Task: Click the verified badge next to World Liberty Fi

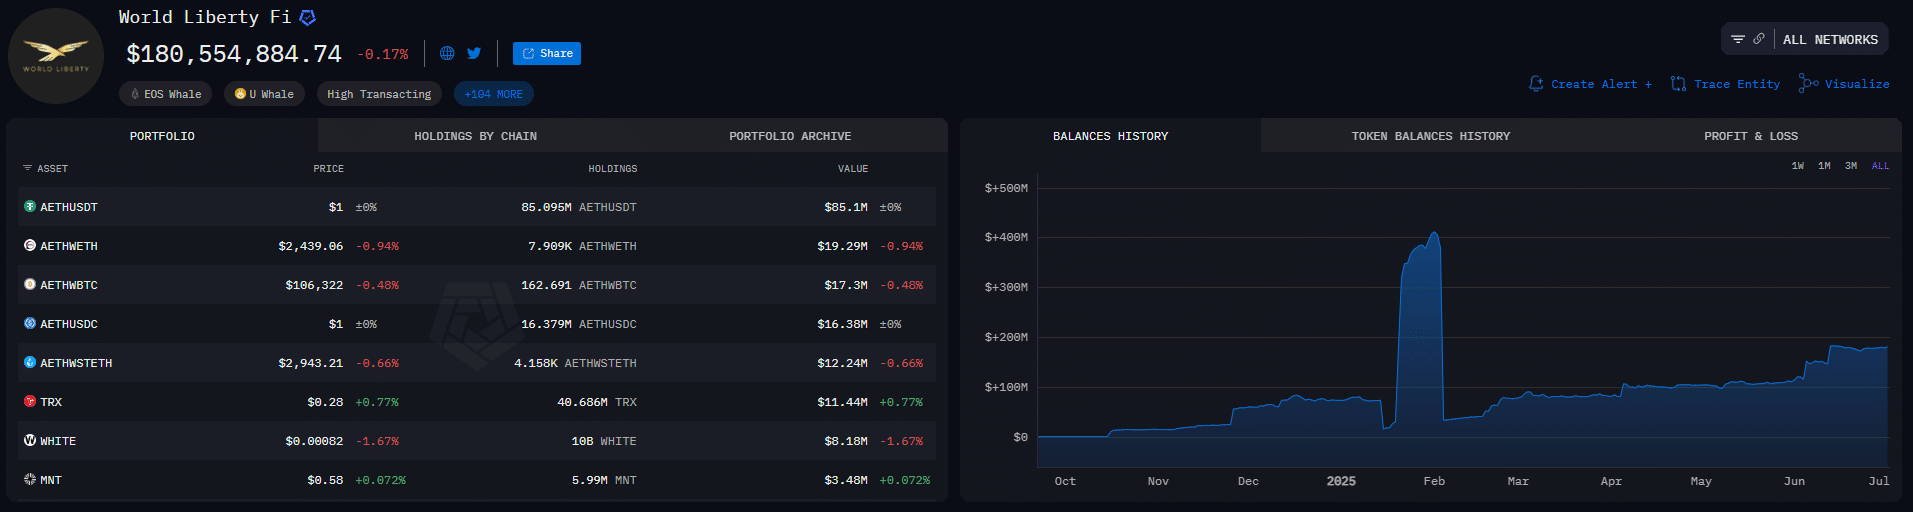Action: [308, 17]
